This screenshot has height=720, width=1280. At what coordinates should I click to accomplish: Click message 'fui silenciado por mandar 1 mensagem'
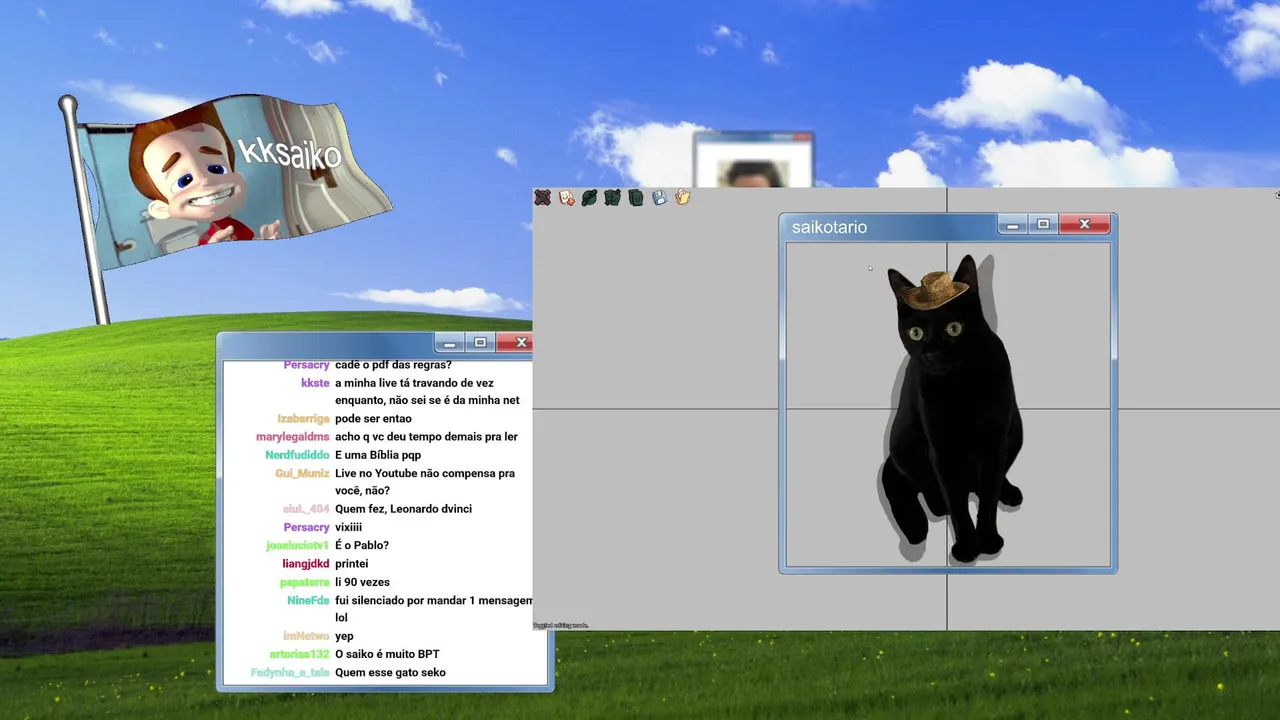[x=434, y=600]
